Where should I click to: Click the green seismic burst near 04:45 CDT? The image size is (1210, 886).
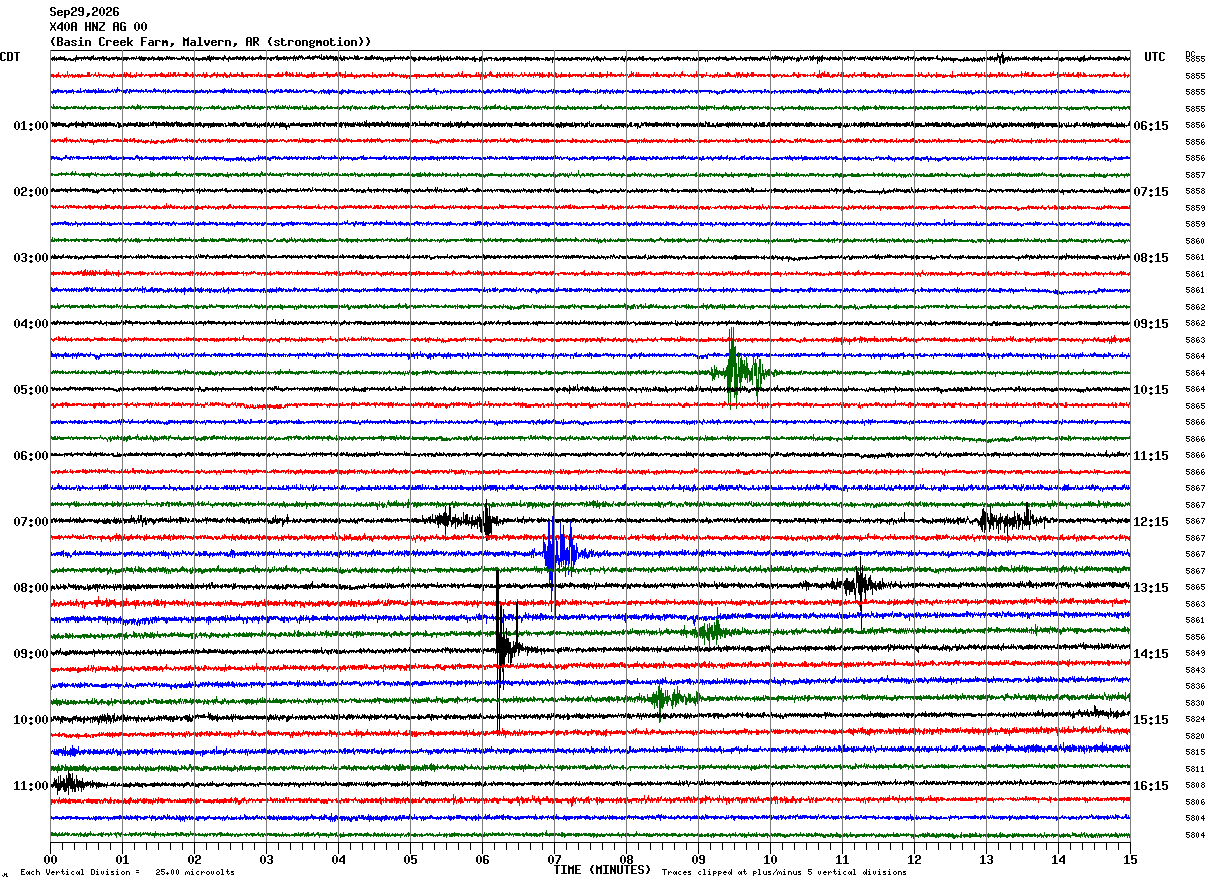[740, 370]
